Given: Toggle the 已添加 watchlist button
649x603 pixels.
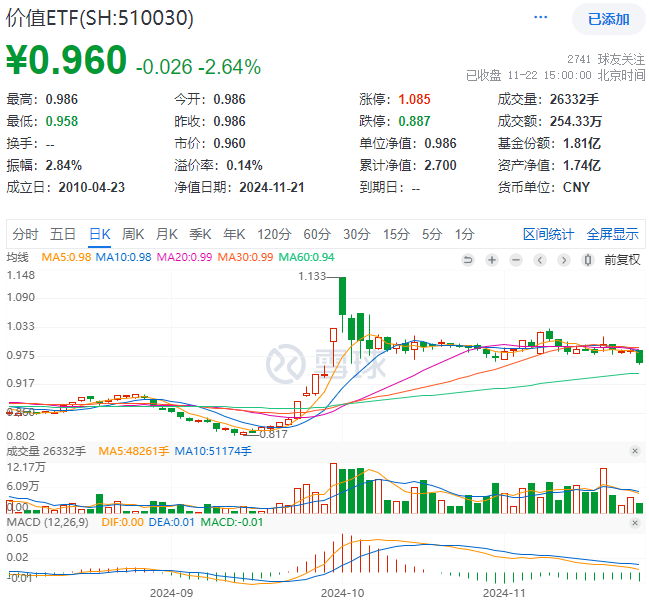Looking at the screenshot, I should 608,19.
